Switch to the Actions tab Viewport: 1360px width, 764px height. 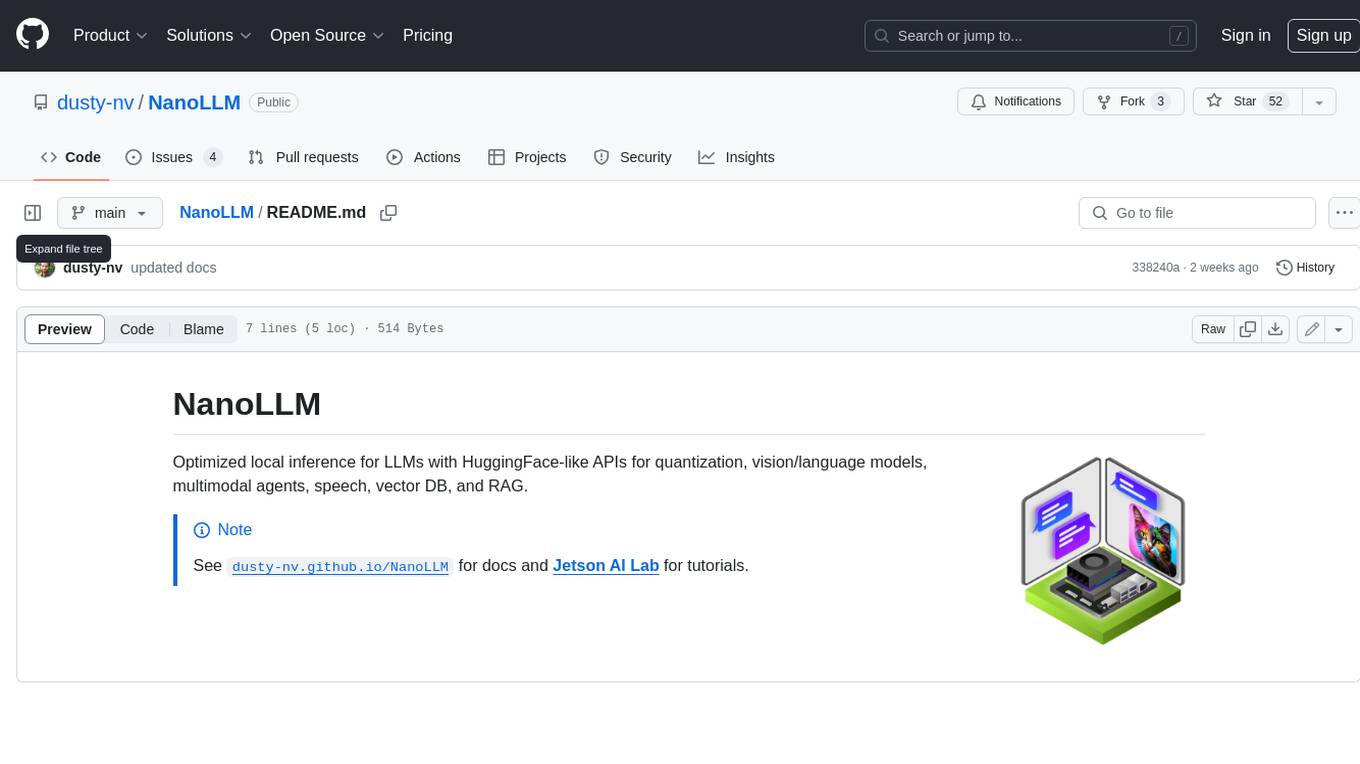[423, 157]
